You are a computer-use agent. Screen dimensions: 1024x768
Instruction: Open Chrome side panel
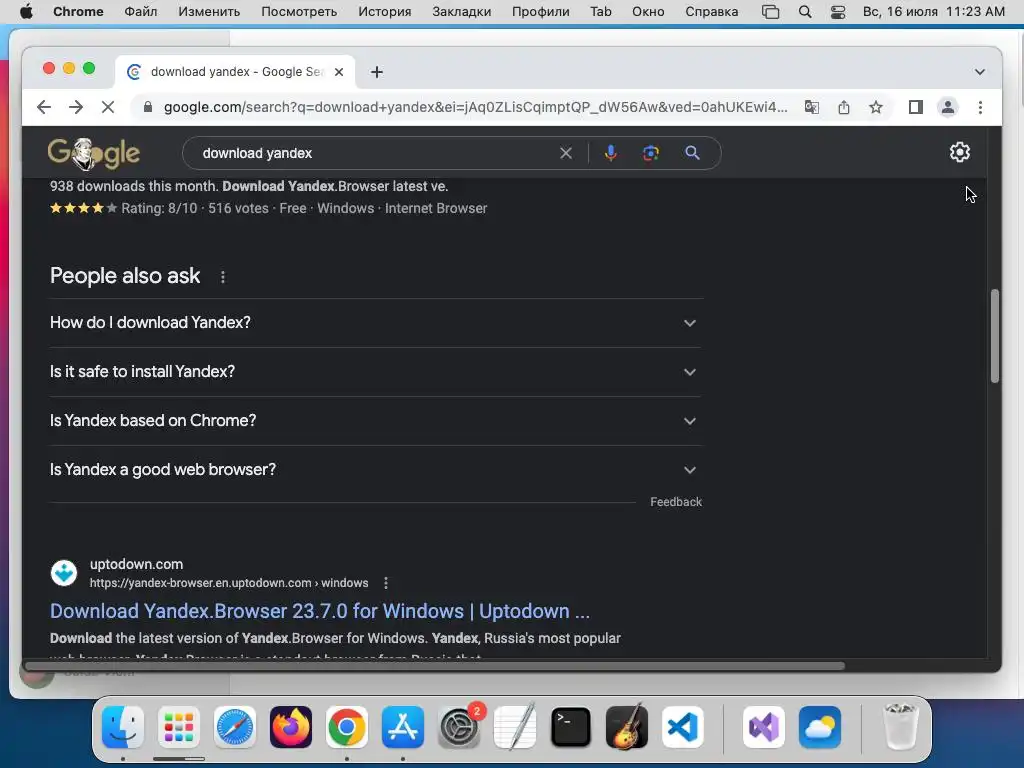(x=916, y=107)
